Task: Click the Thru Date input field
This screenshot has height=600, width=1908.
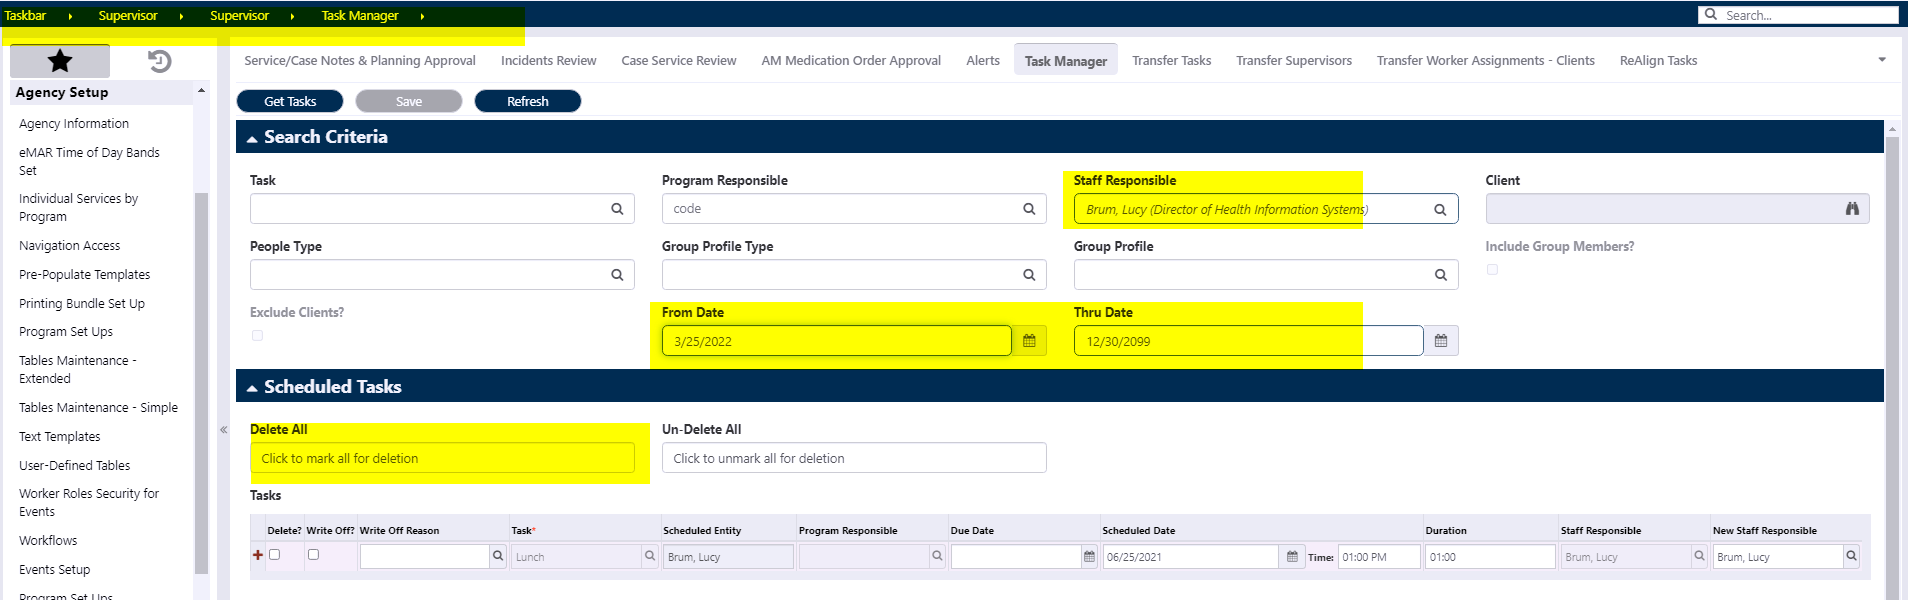Action: (1248, 341)
